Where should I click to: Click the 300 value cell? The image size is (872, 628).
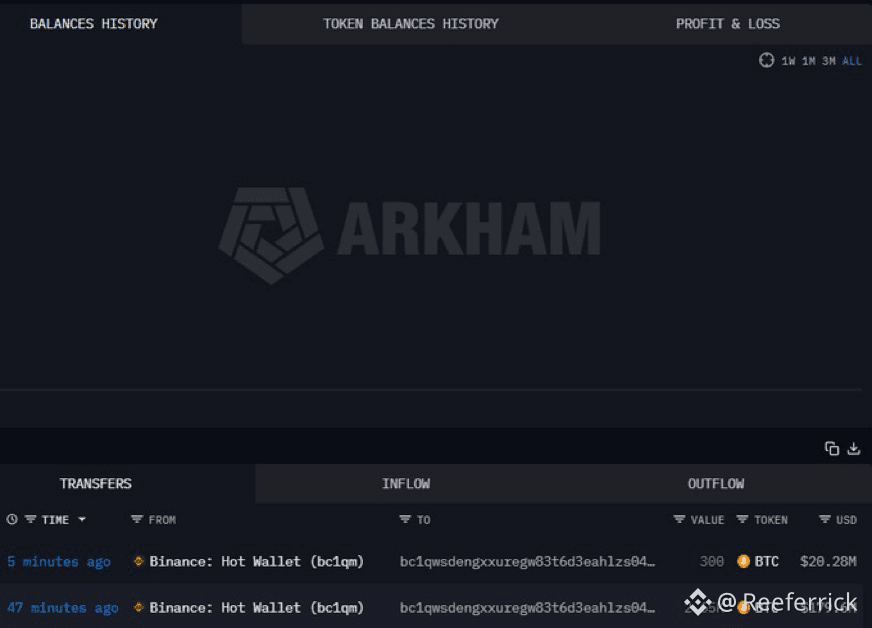(x=712, y=562)
